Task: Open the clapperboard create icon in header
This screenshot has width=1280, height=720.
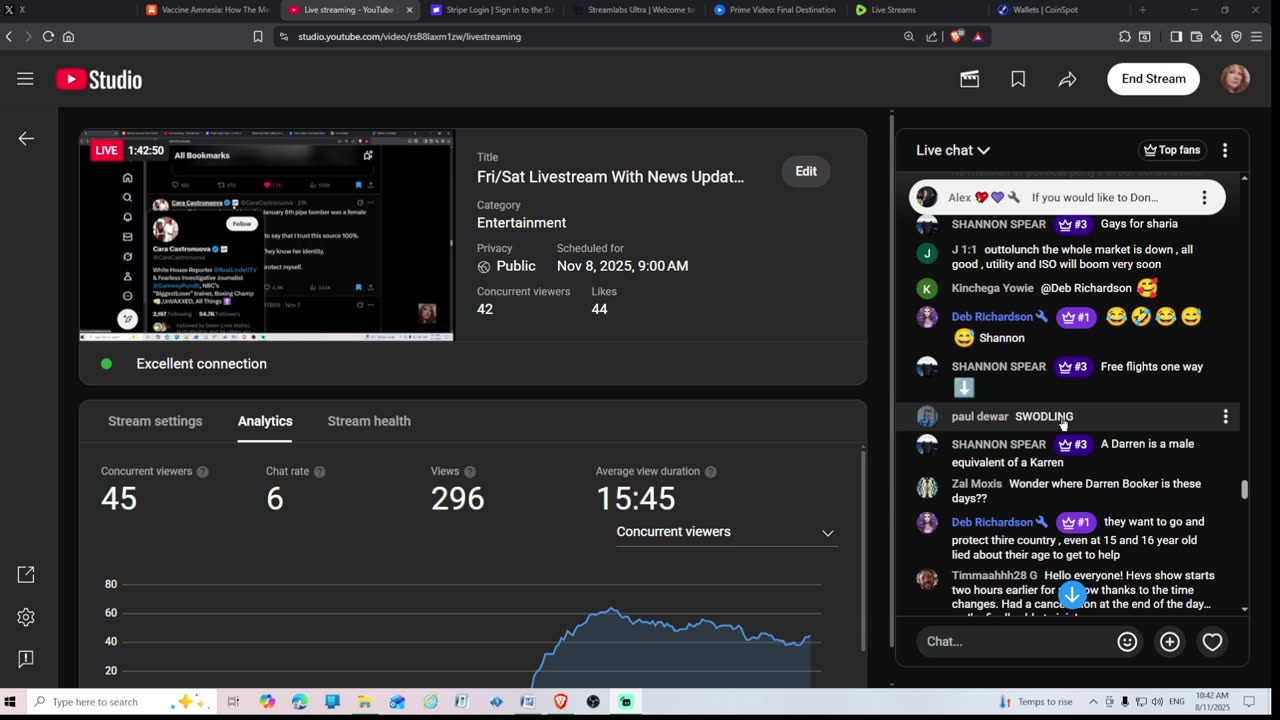Action: click(x=969, y=79)
